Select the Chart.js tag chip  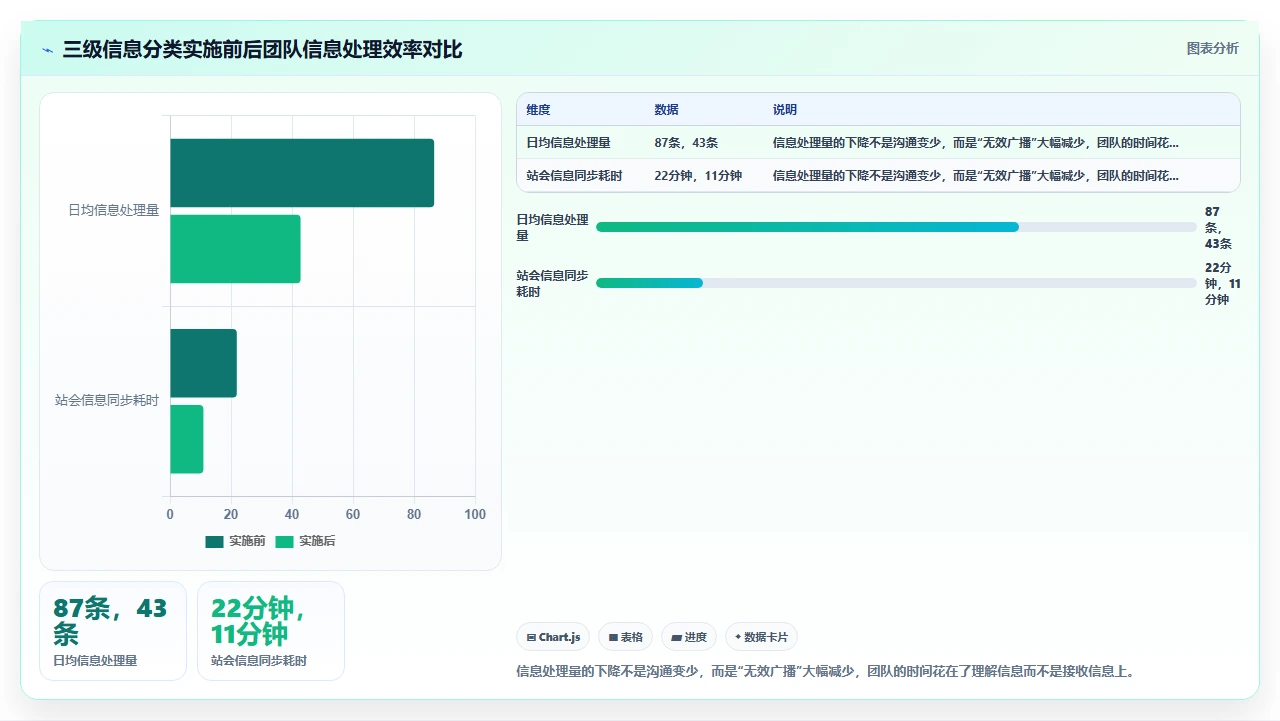(553, 637)
